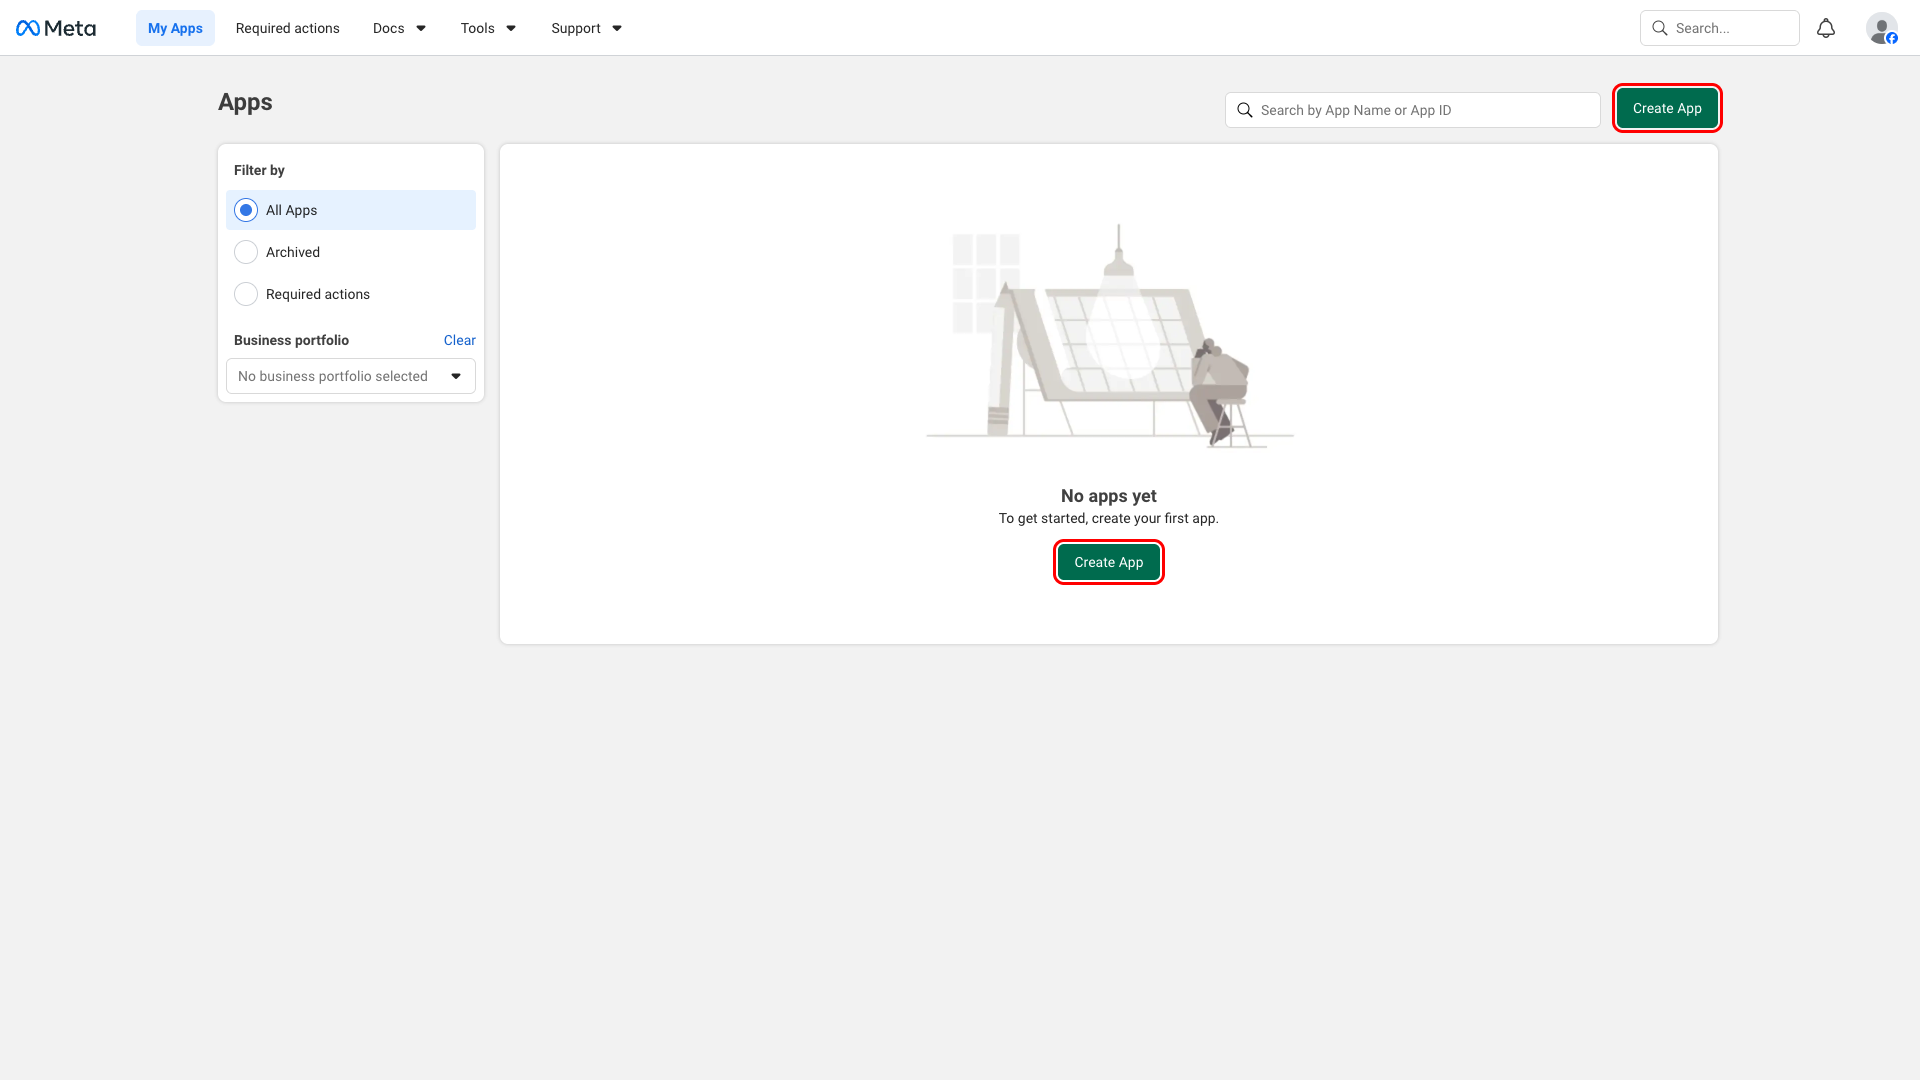
Task: Expand the Docs dropdown menu
Action: pyautogui.click(x=399, y=28)
